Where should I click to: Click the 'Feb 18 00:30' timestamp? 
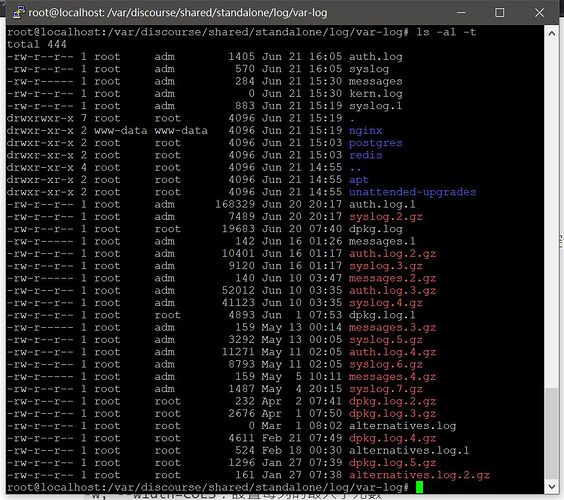[302, 451]
